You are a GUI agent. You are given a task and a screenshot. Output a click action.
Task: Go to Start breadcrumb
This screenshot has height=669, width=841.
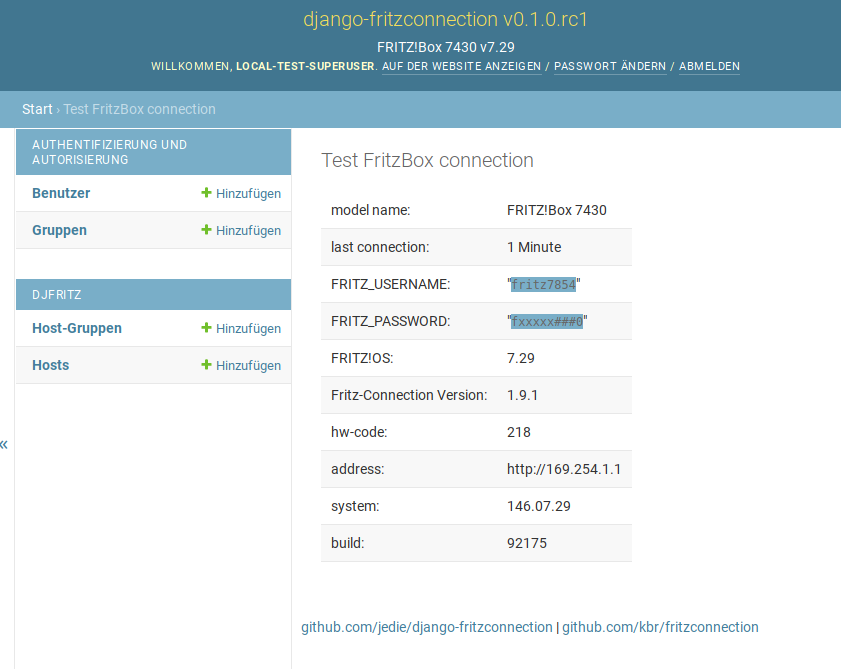point(37,109)
